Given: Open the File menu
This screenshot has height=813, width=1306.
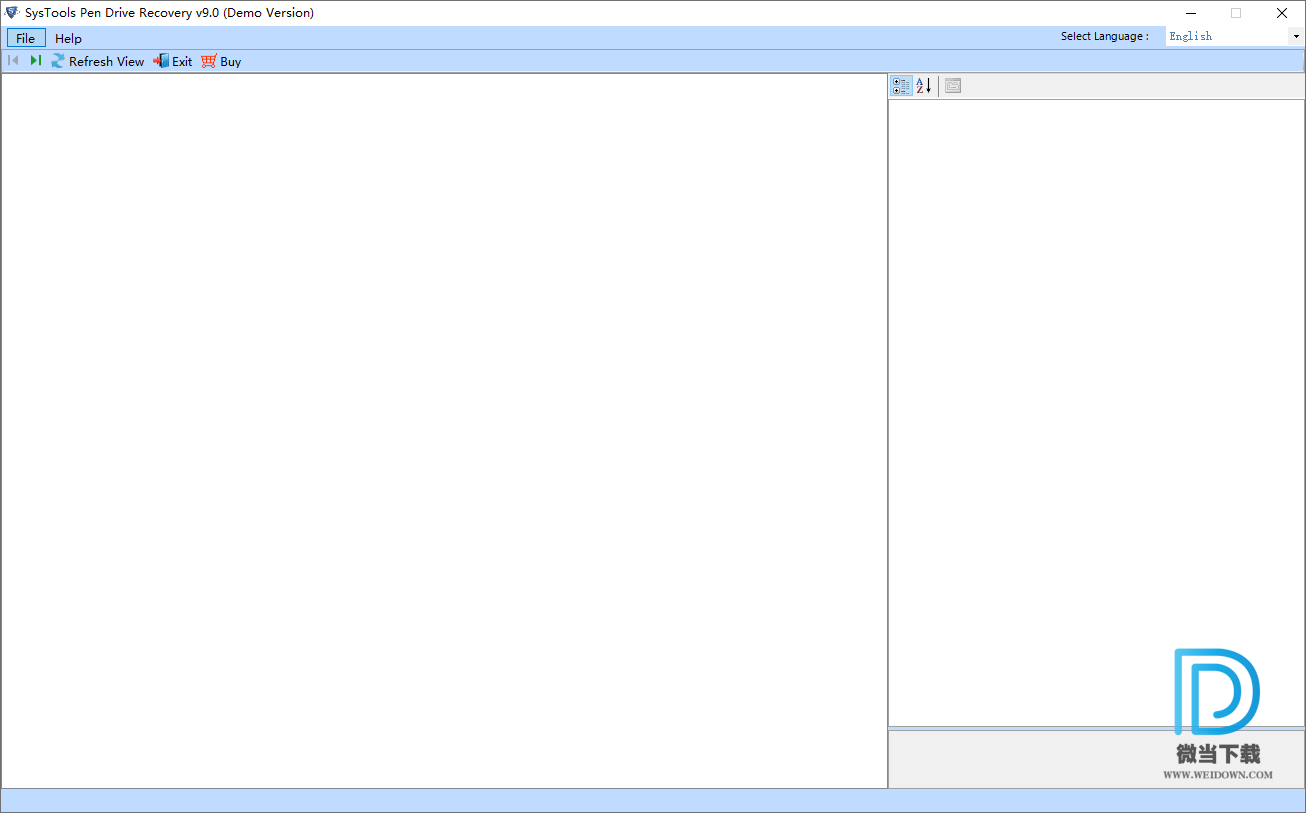Looking at the screenshot, I should [26, 38].
